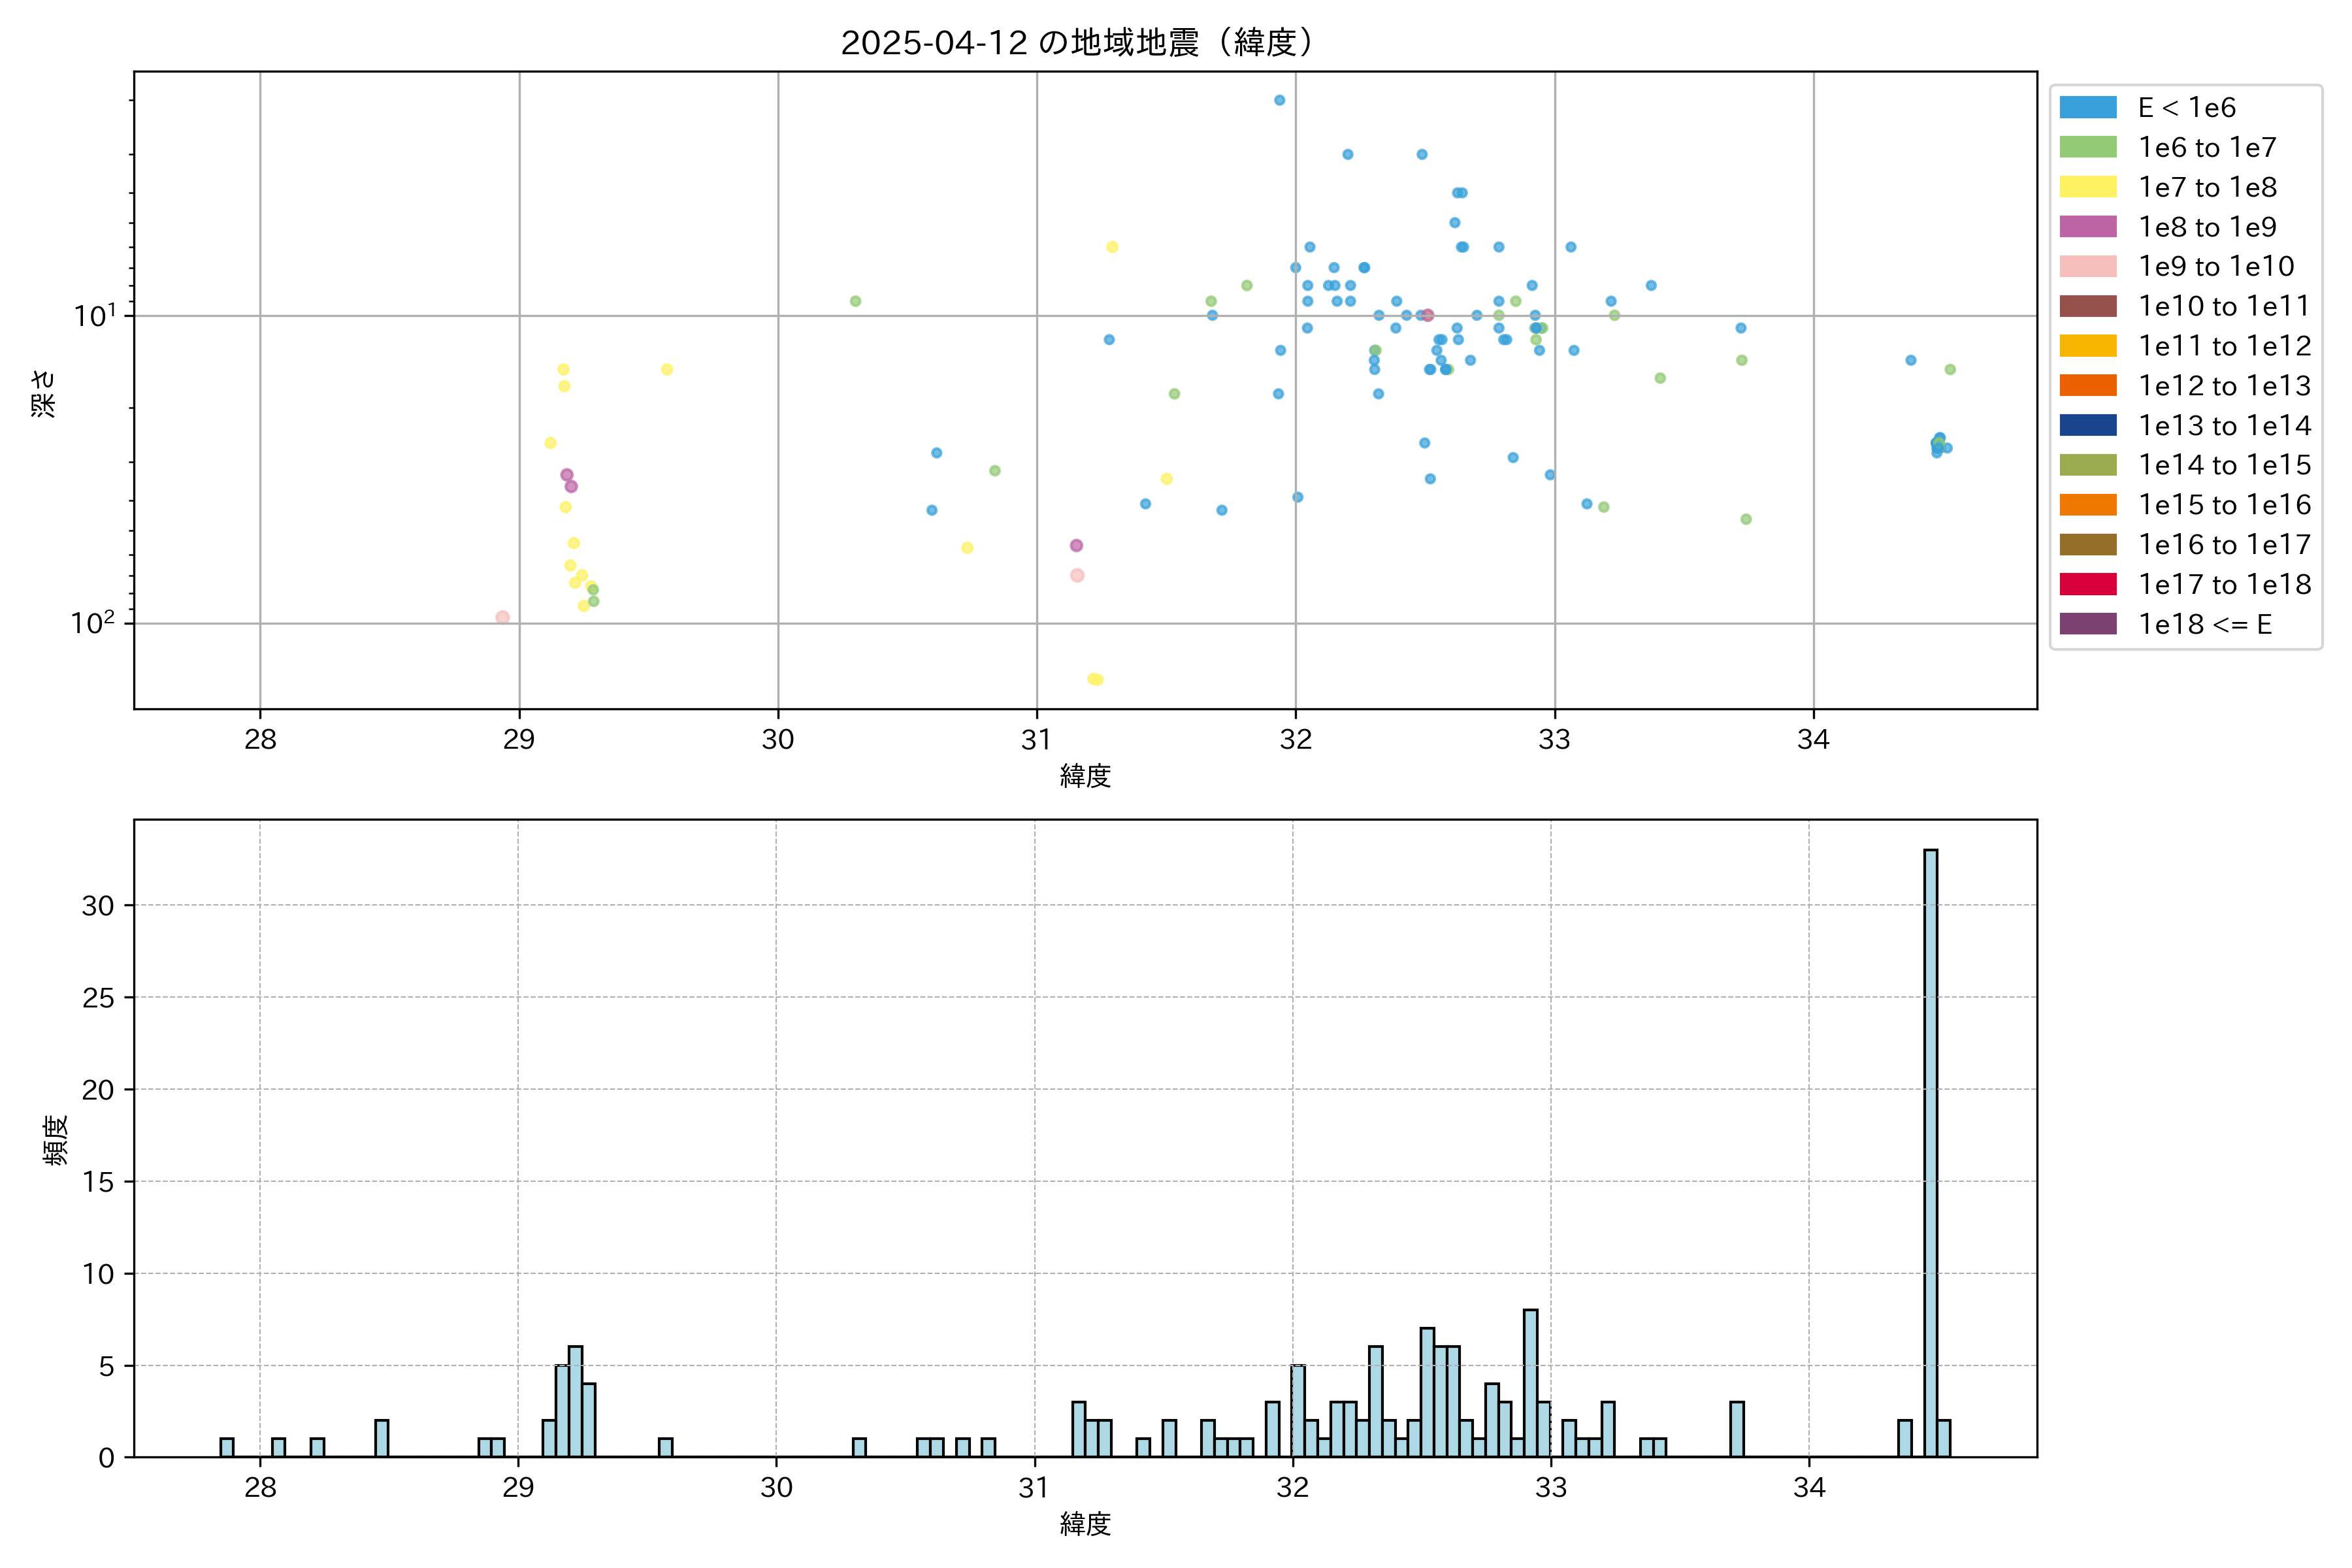Click the 1e10 to 1e11 legend label
Viewport: 2352px width, 1568px height.
2223,306
